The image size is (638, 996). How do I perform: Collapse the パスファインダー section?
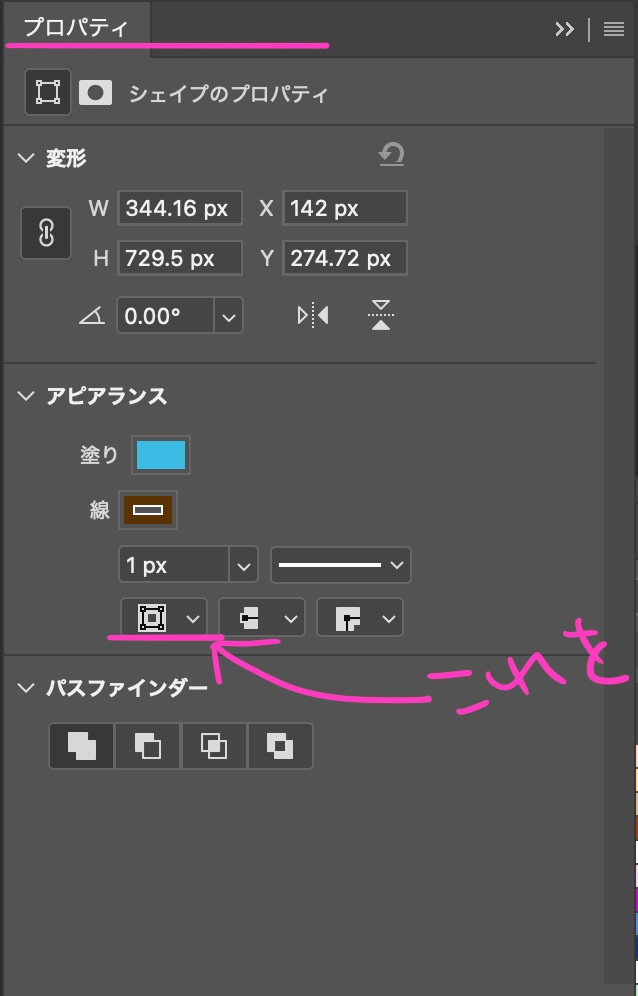coord(25,687)
